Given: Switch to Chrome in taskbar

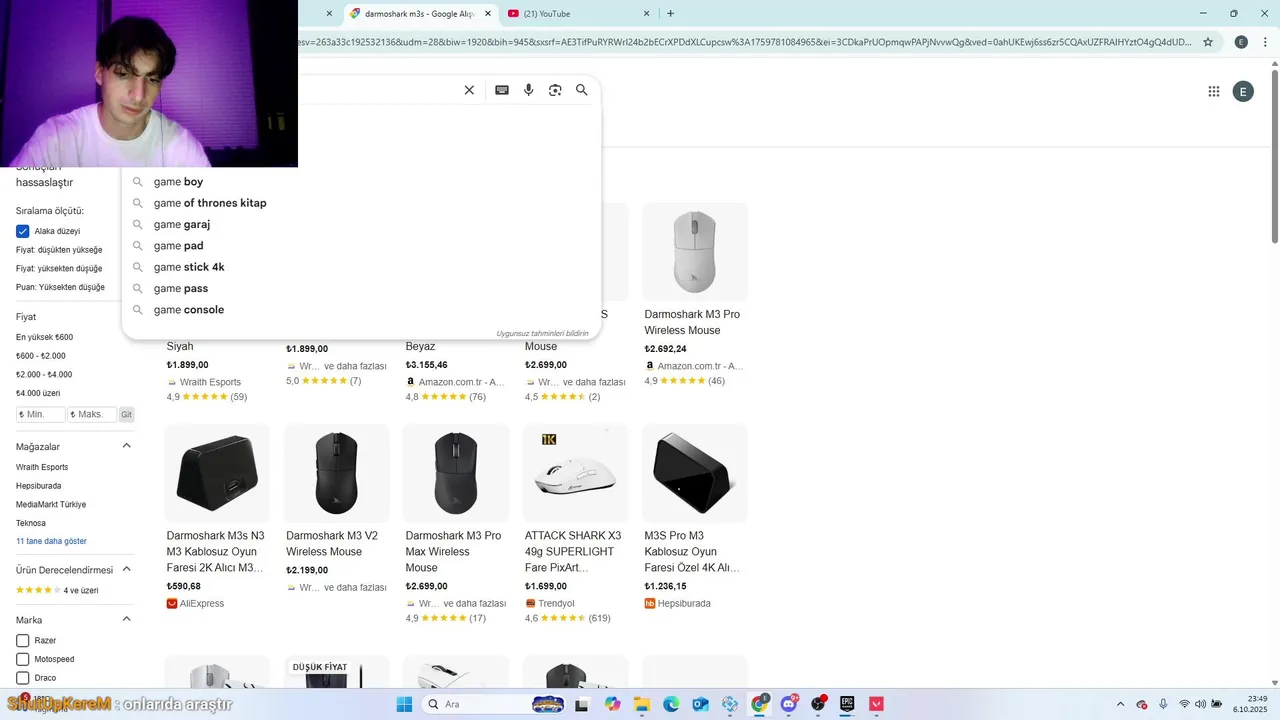Looking at the screenshot, I should [x=760, y=704].
